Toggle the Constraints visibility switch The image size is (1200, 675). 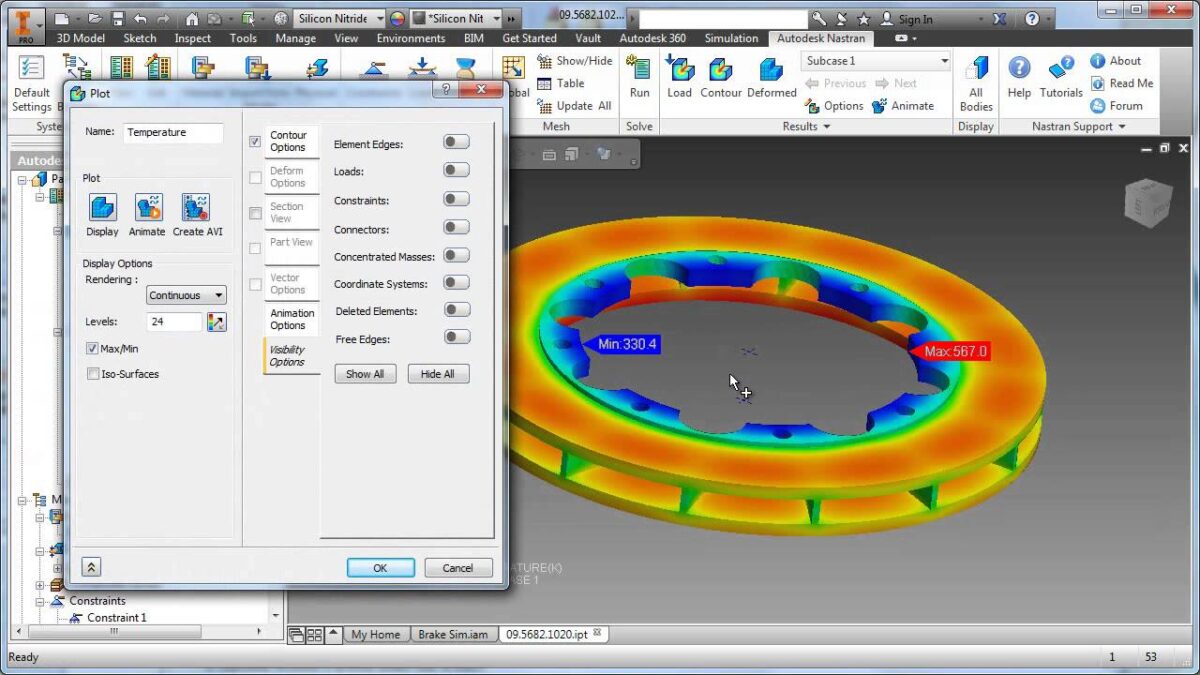click(x=456, y=199)
